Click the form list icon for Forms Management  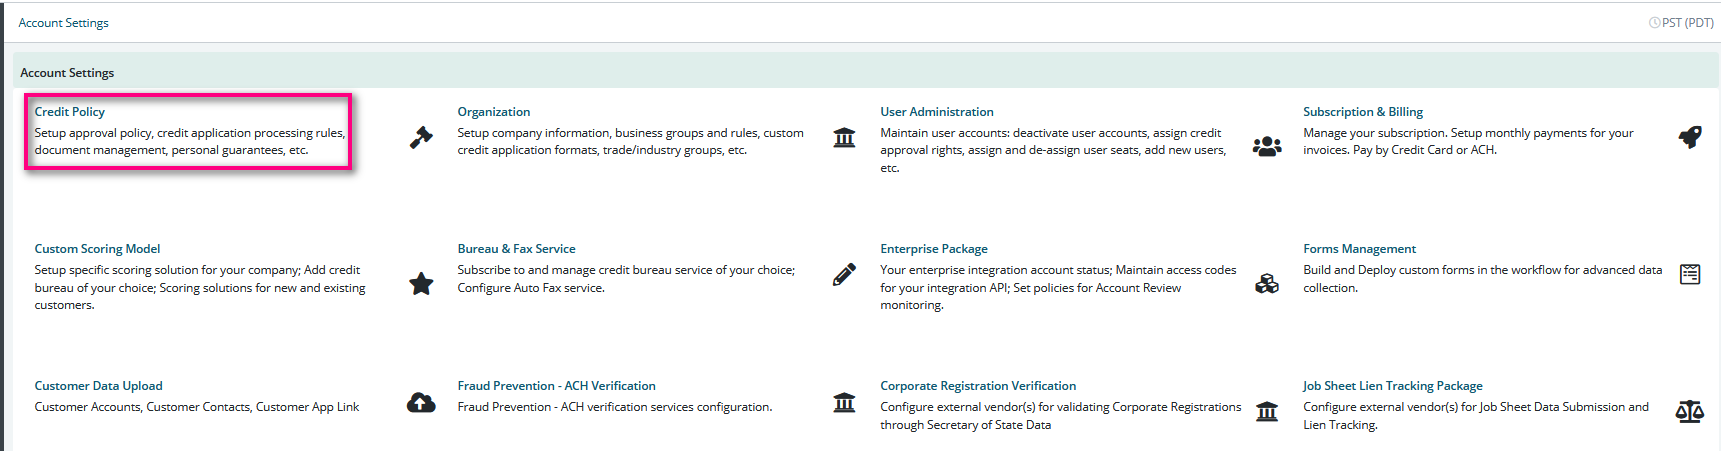(1690, 275)
